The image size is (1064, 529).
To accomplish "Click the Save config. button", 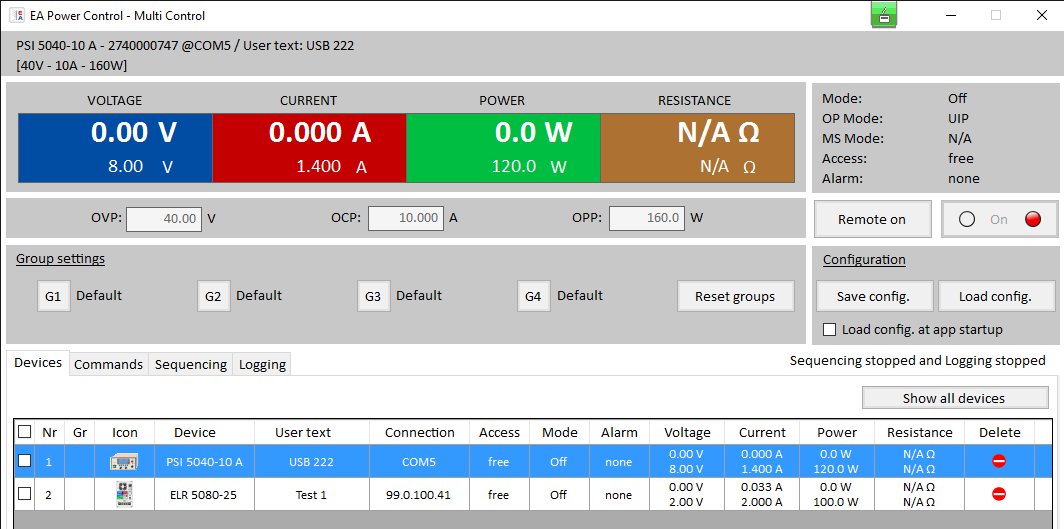I will [x=873, y=296].
